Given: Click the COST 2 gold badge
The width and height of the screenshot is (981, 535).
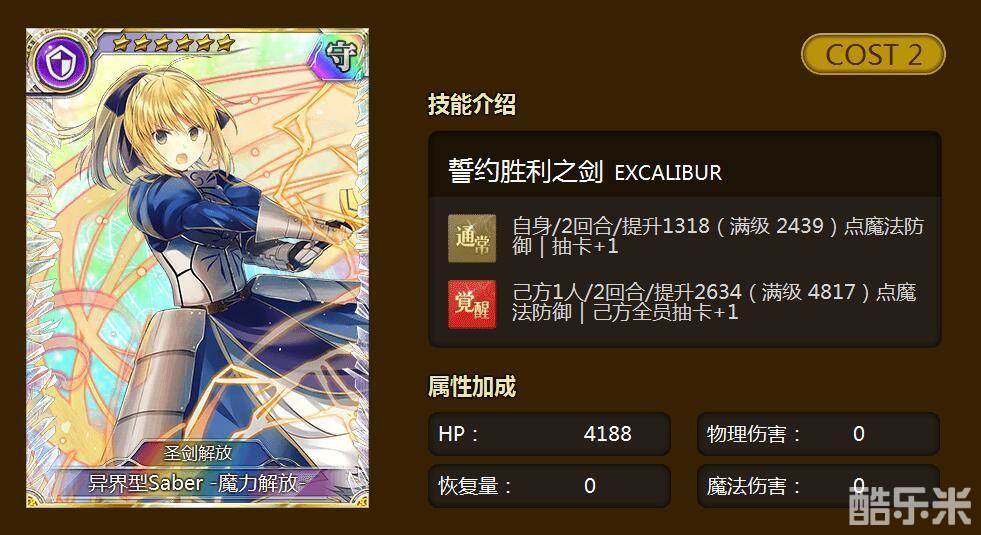Looking at the screenshot, I should pyautogui.click(x=873, y=54).
